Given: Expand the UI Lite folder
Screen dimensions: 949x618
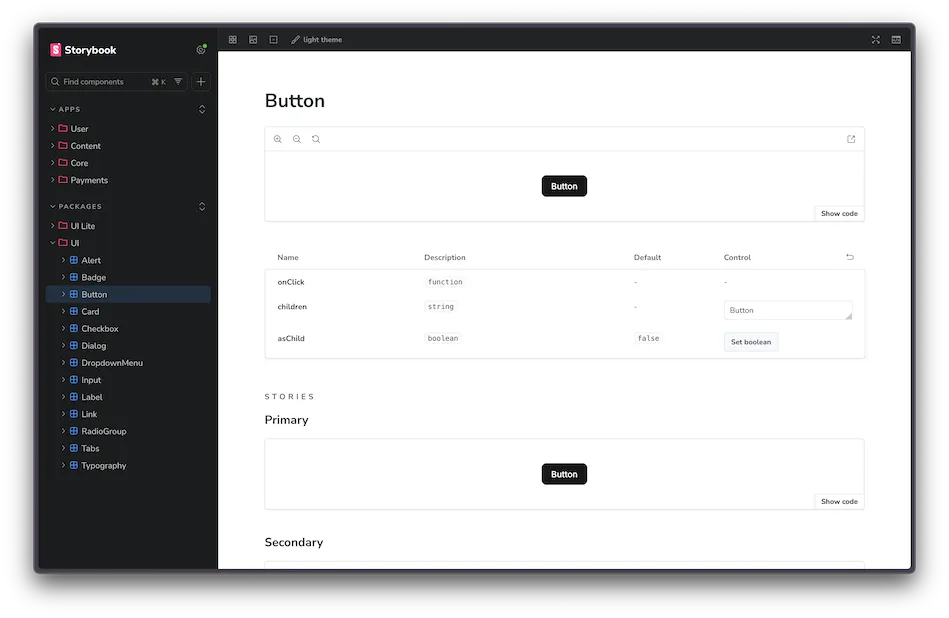Looking at the screenshot, I should [82, 226].
